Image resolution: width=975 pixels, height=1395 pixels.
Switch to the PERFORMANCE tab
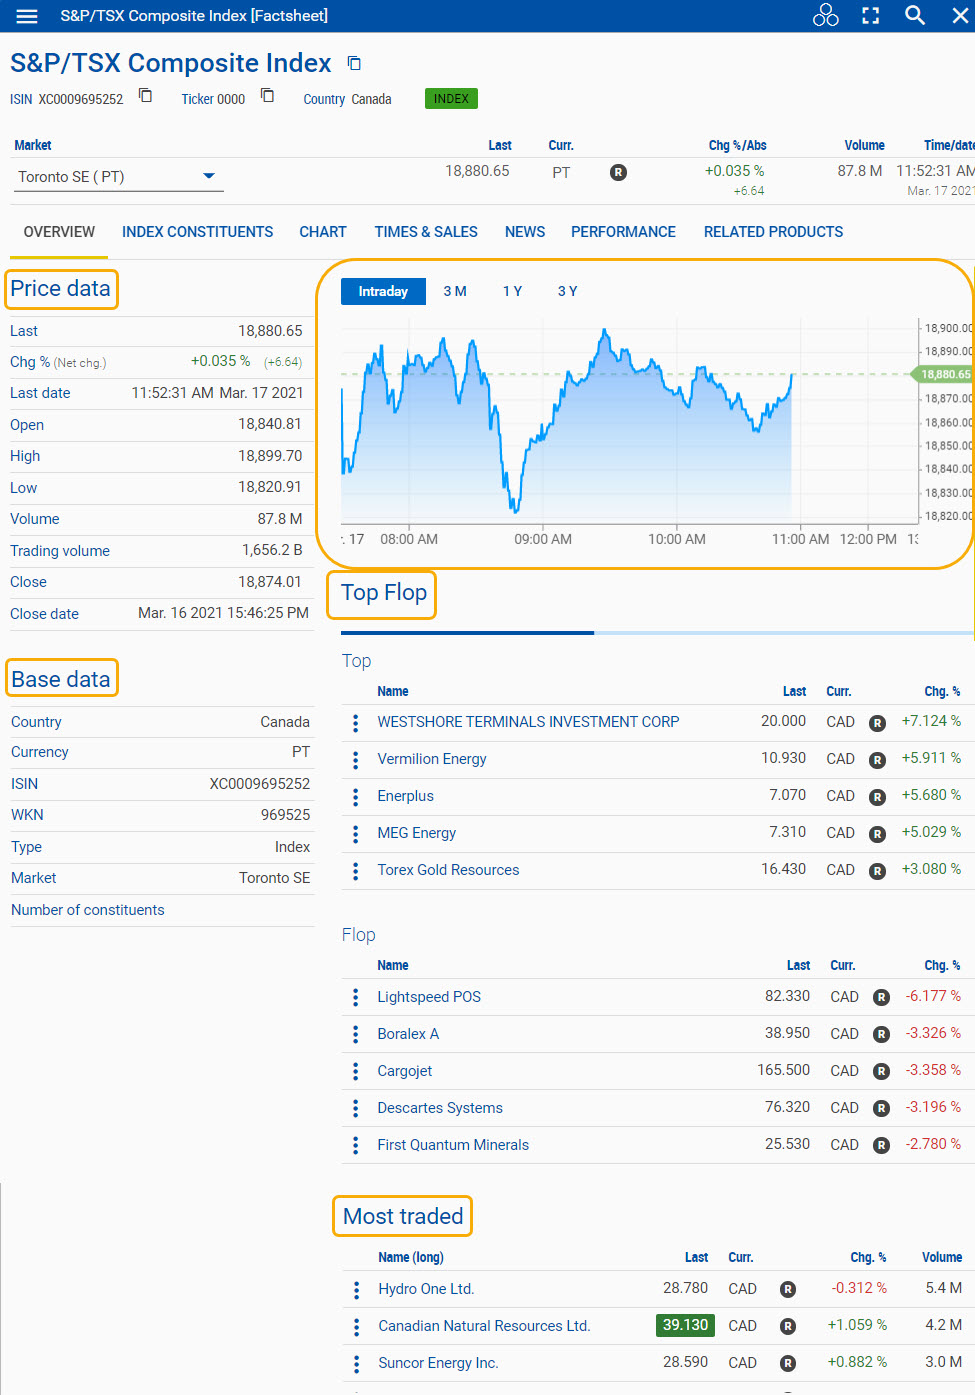623,231
